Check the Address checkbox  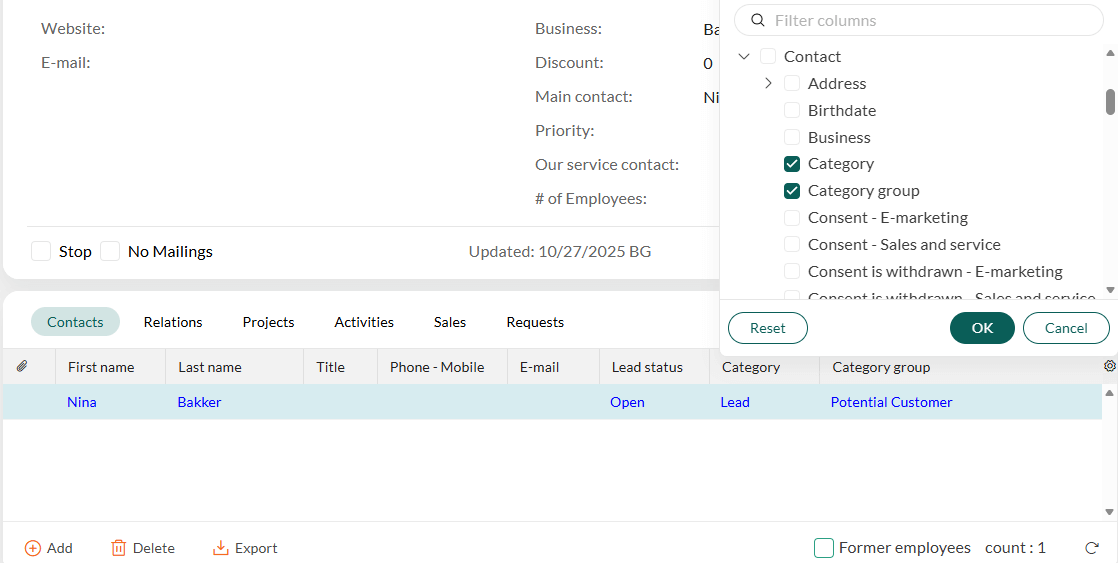click(x=791, y=83)
